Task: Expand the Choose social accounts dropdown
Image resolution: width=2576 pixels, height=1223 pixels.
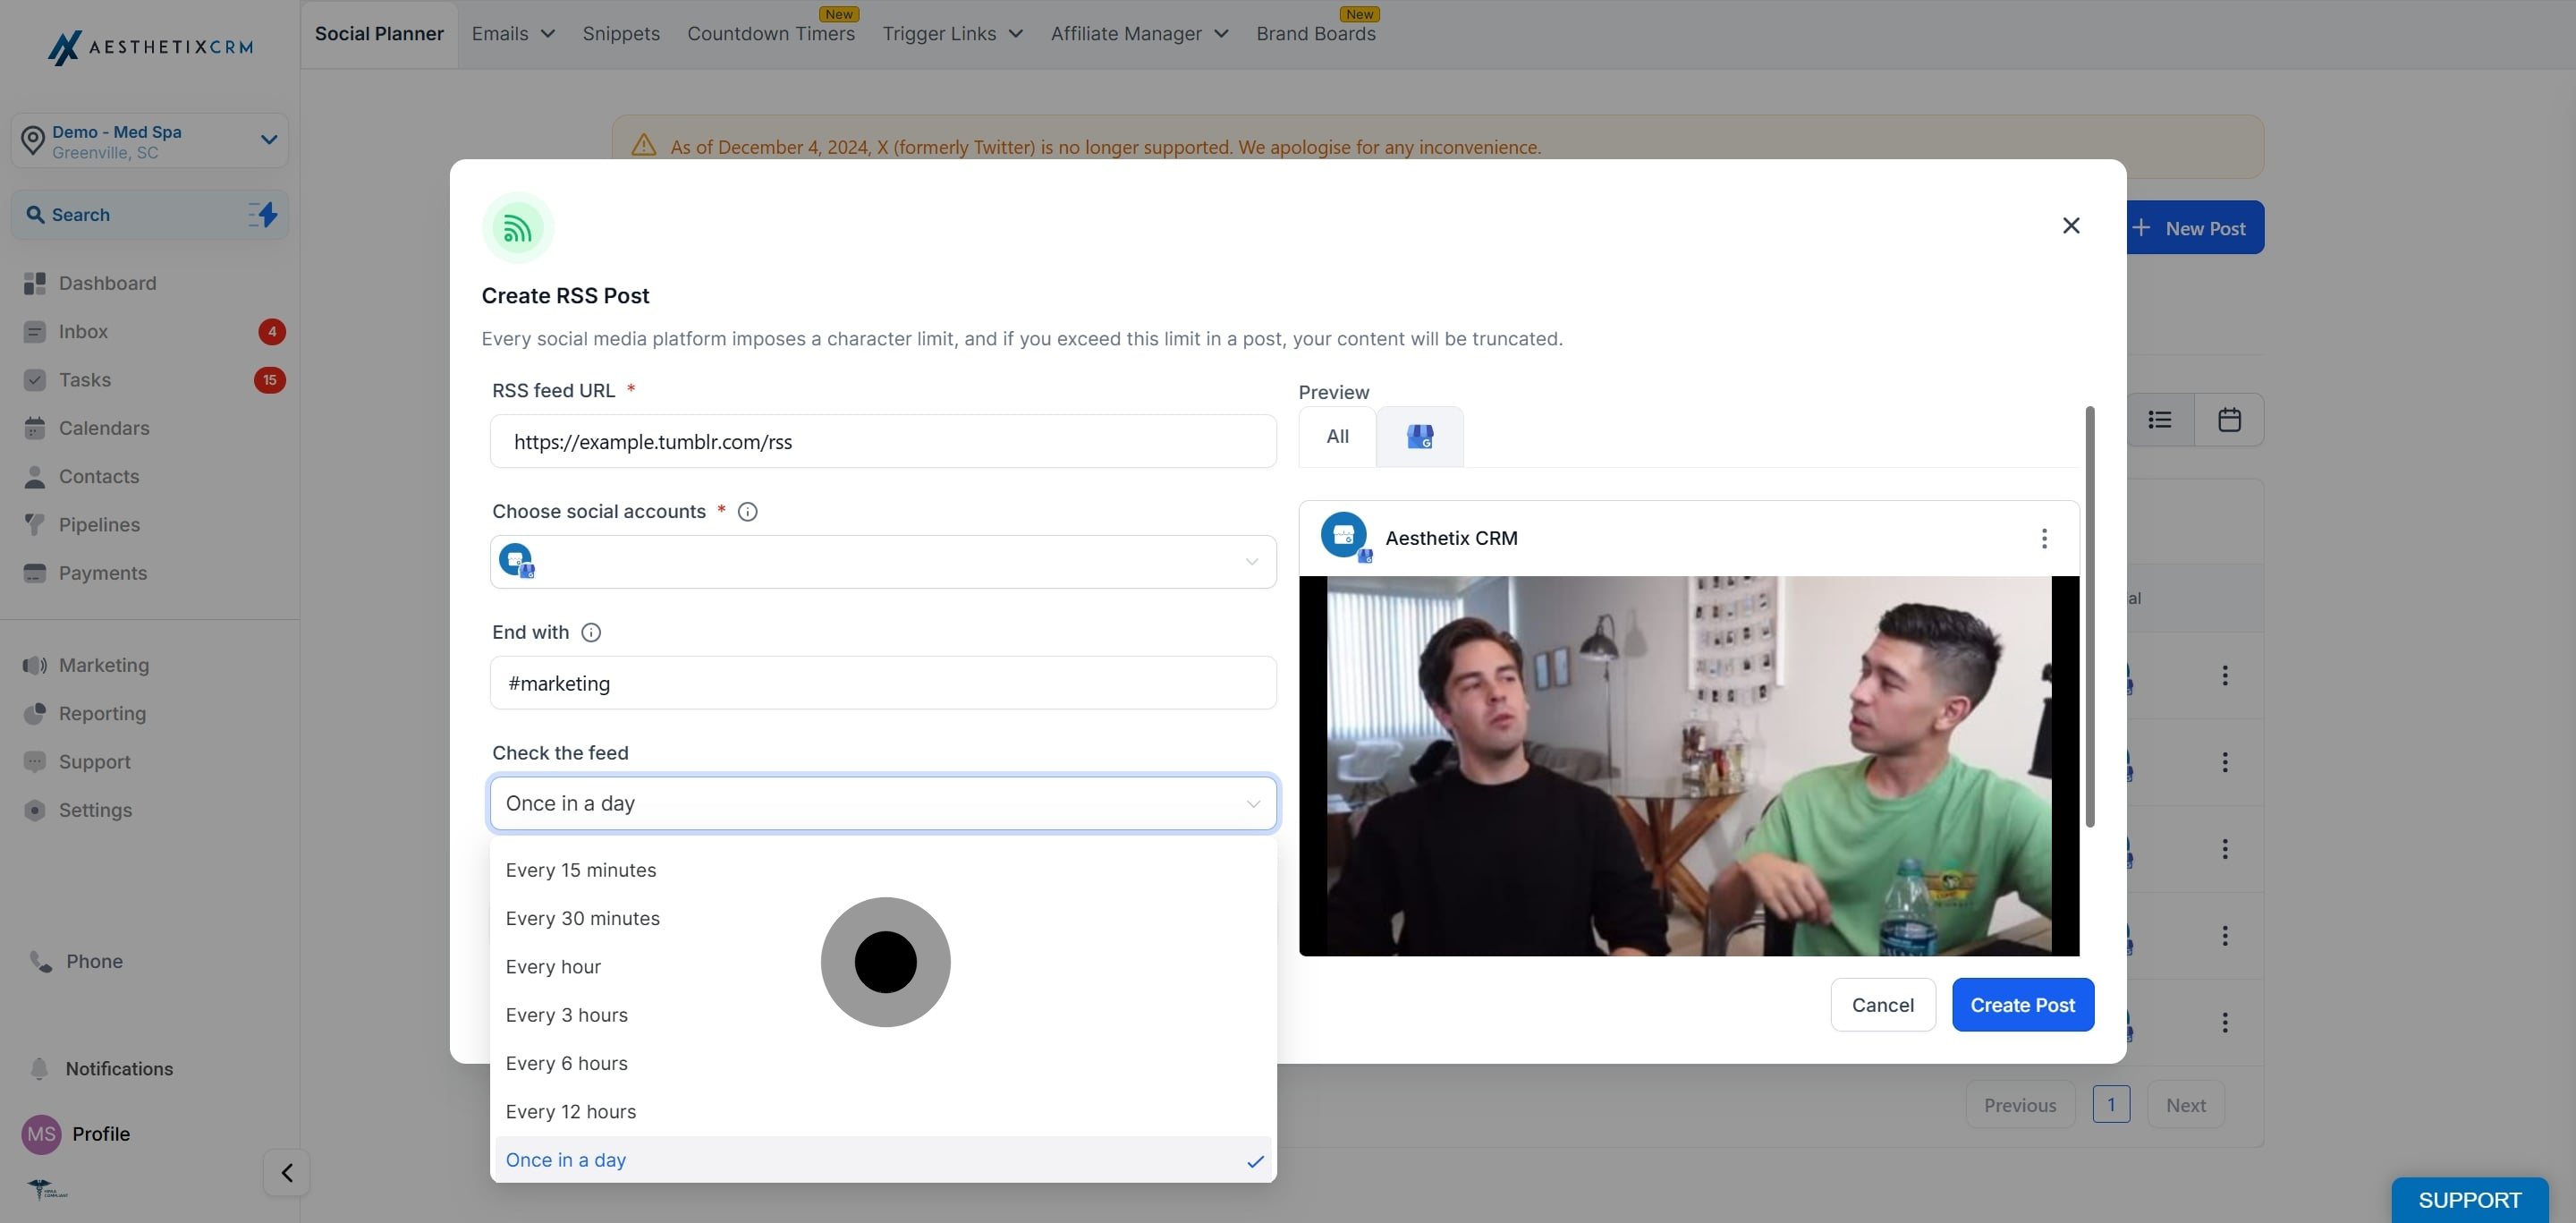Action: (x=883, y=562)
